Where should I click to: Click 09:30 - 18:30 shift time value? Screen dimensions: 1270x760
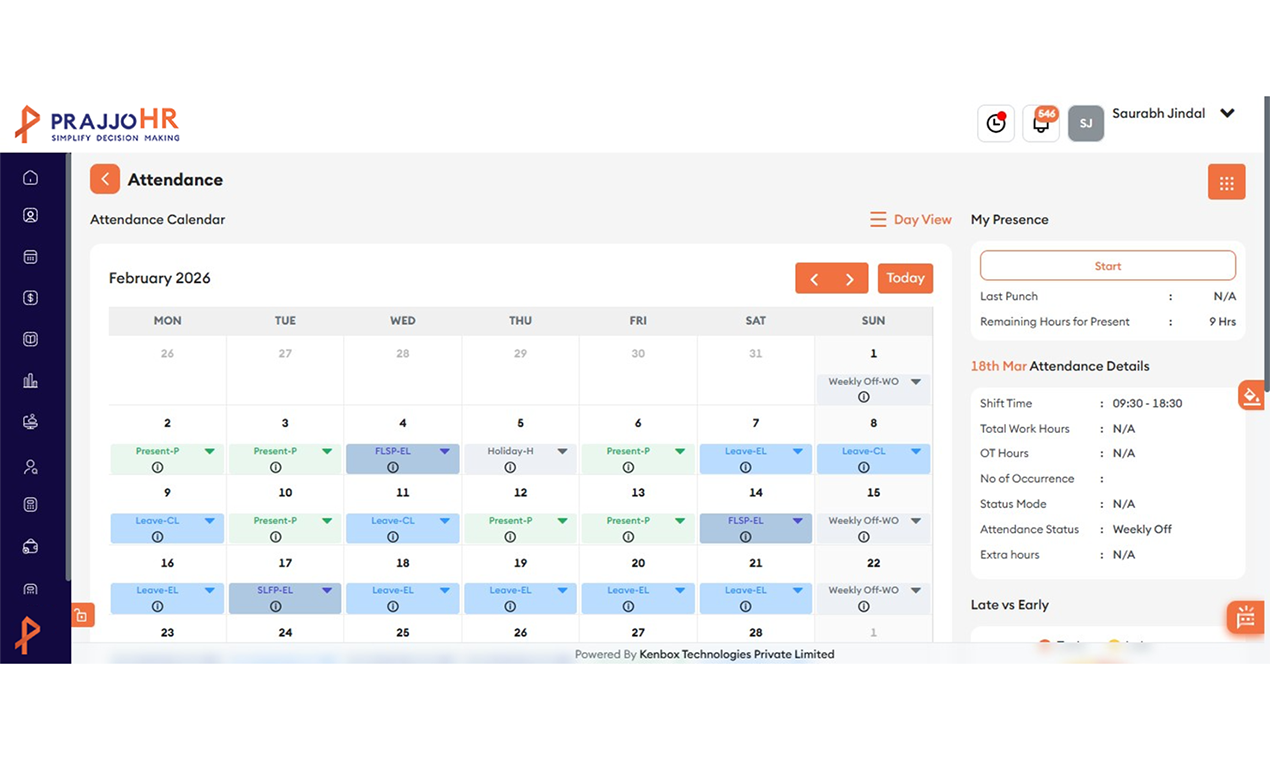[x=1147, y=404]
